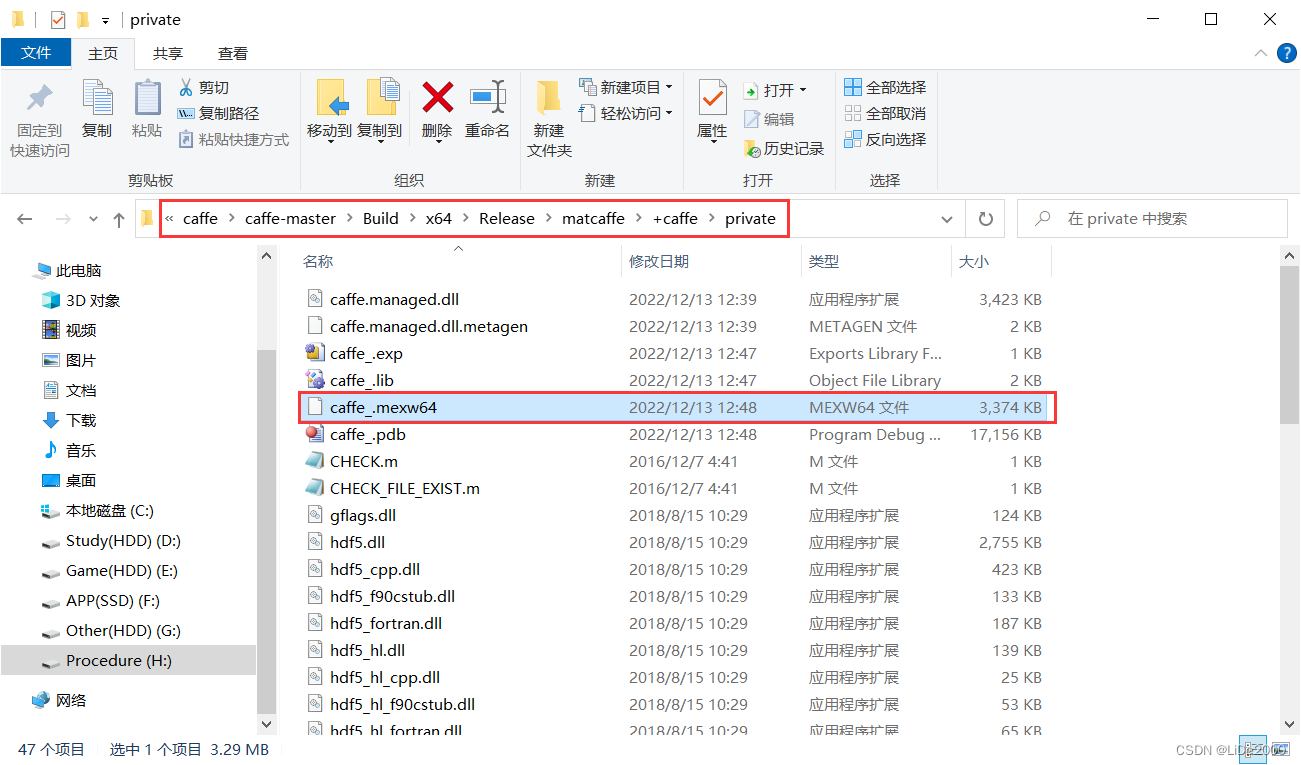Choose Invert selection (反向选择)
Image resolution: width=1301 pixels, height=765 pixels.
click(x=885, y=139)
